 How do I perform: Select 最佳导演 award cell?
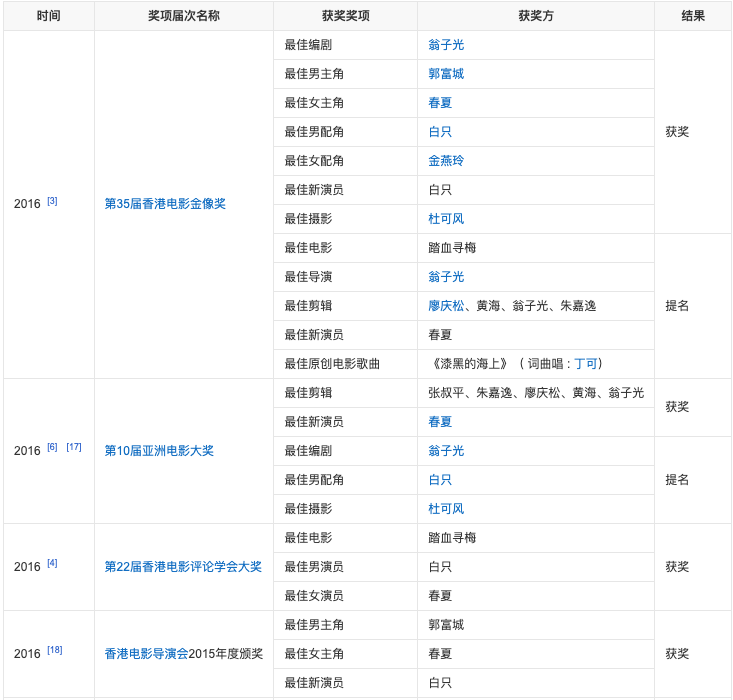coord(345,277)
